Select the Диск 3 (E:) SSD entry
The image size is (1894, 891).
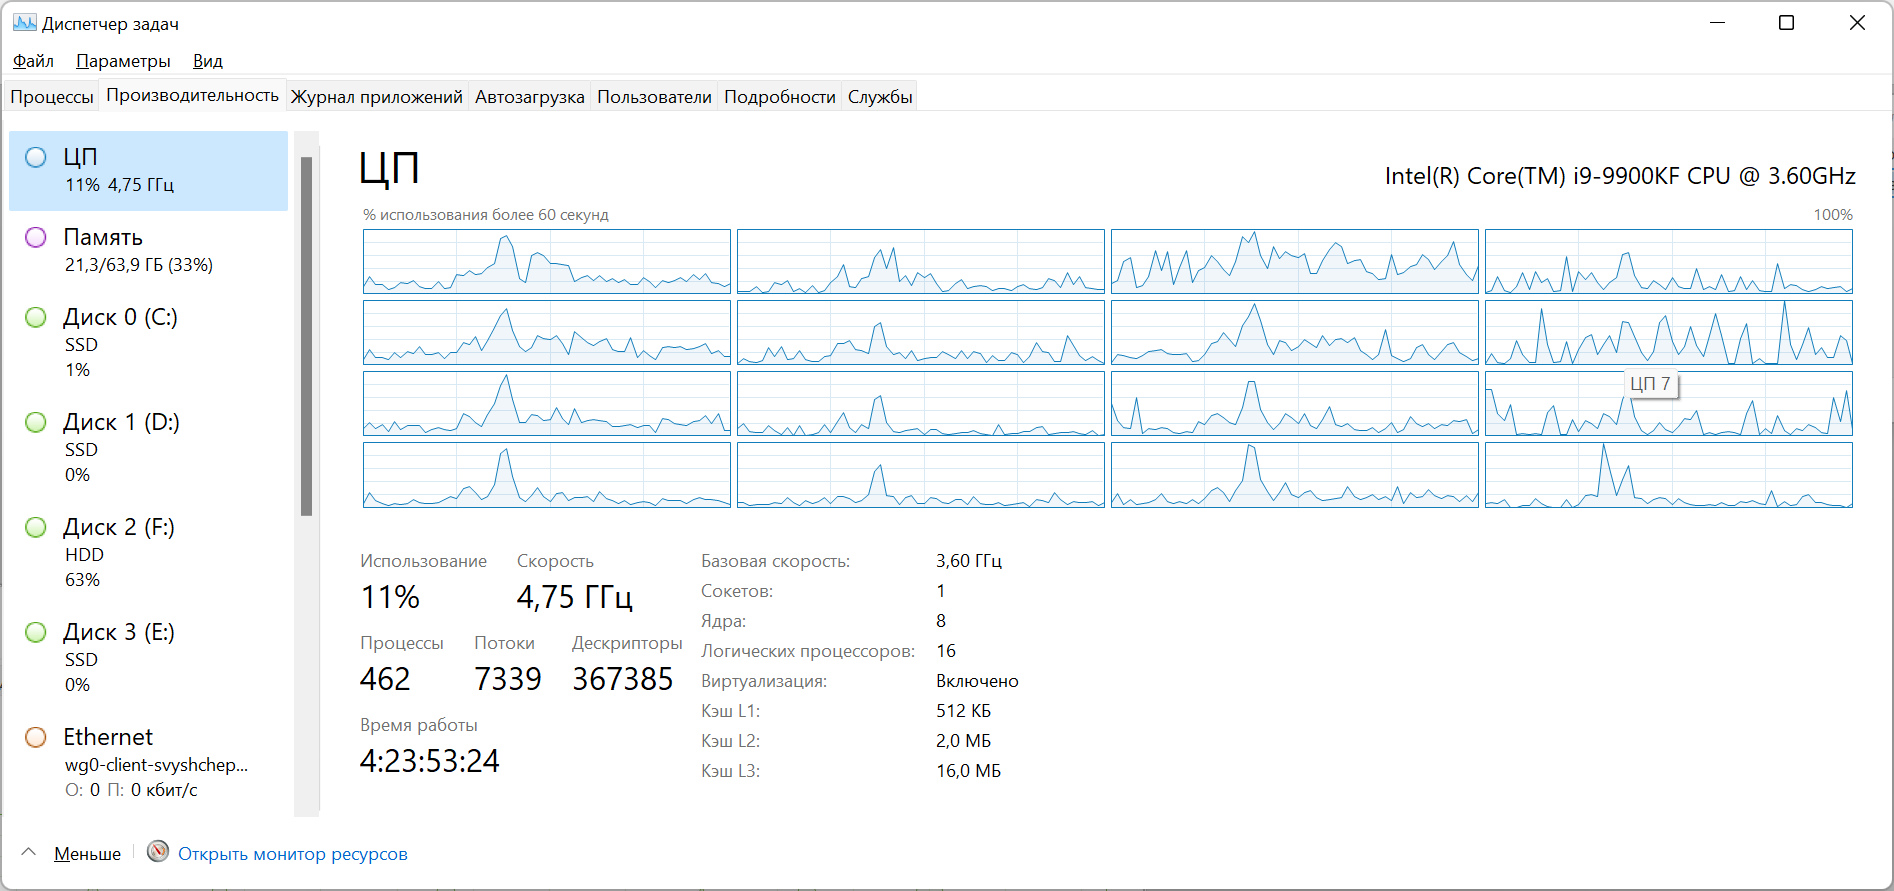[148, 657]
